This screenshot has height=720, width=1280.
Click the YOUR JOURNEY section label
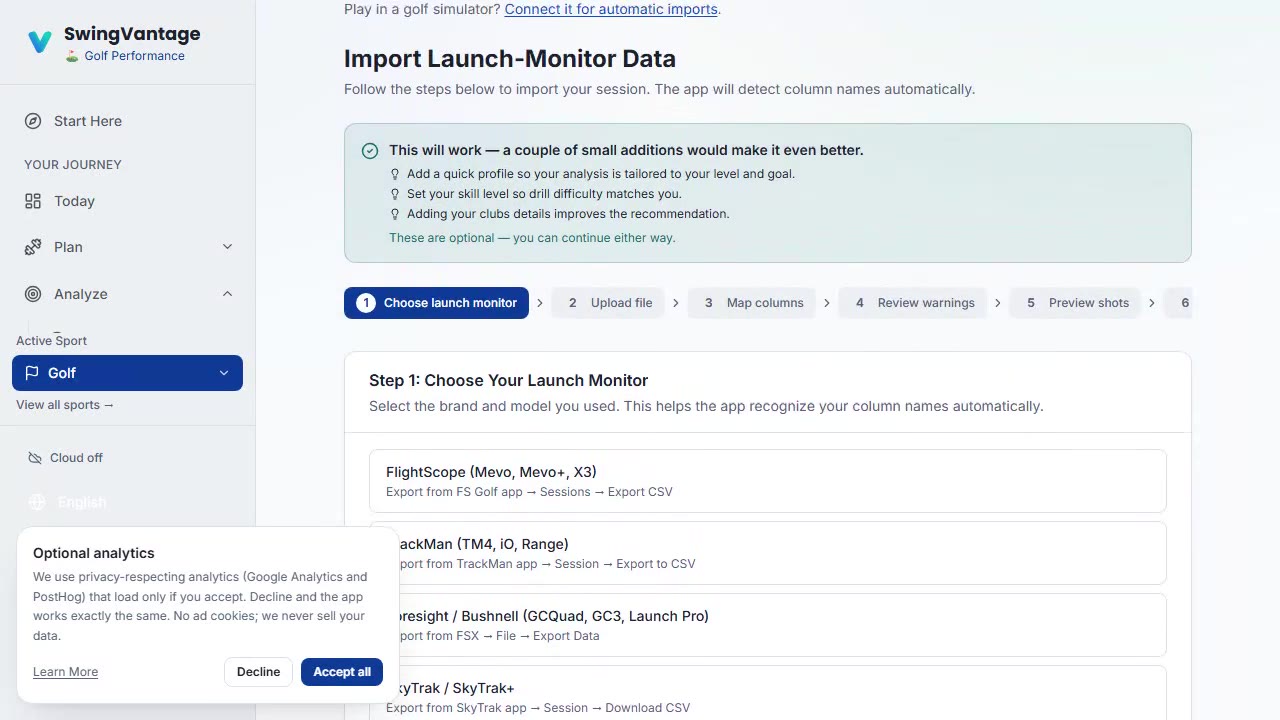[73, 165]
